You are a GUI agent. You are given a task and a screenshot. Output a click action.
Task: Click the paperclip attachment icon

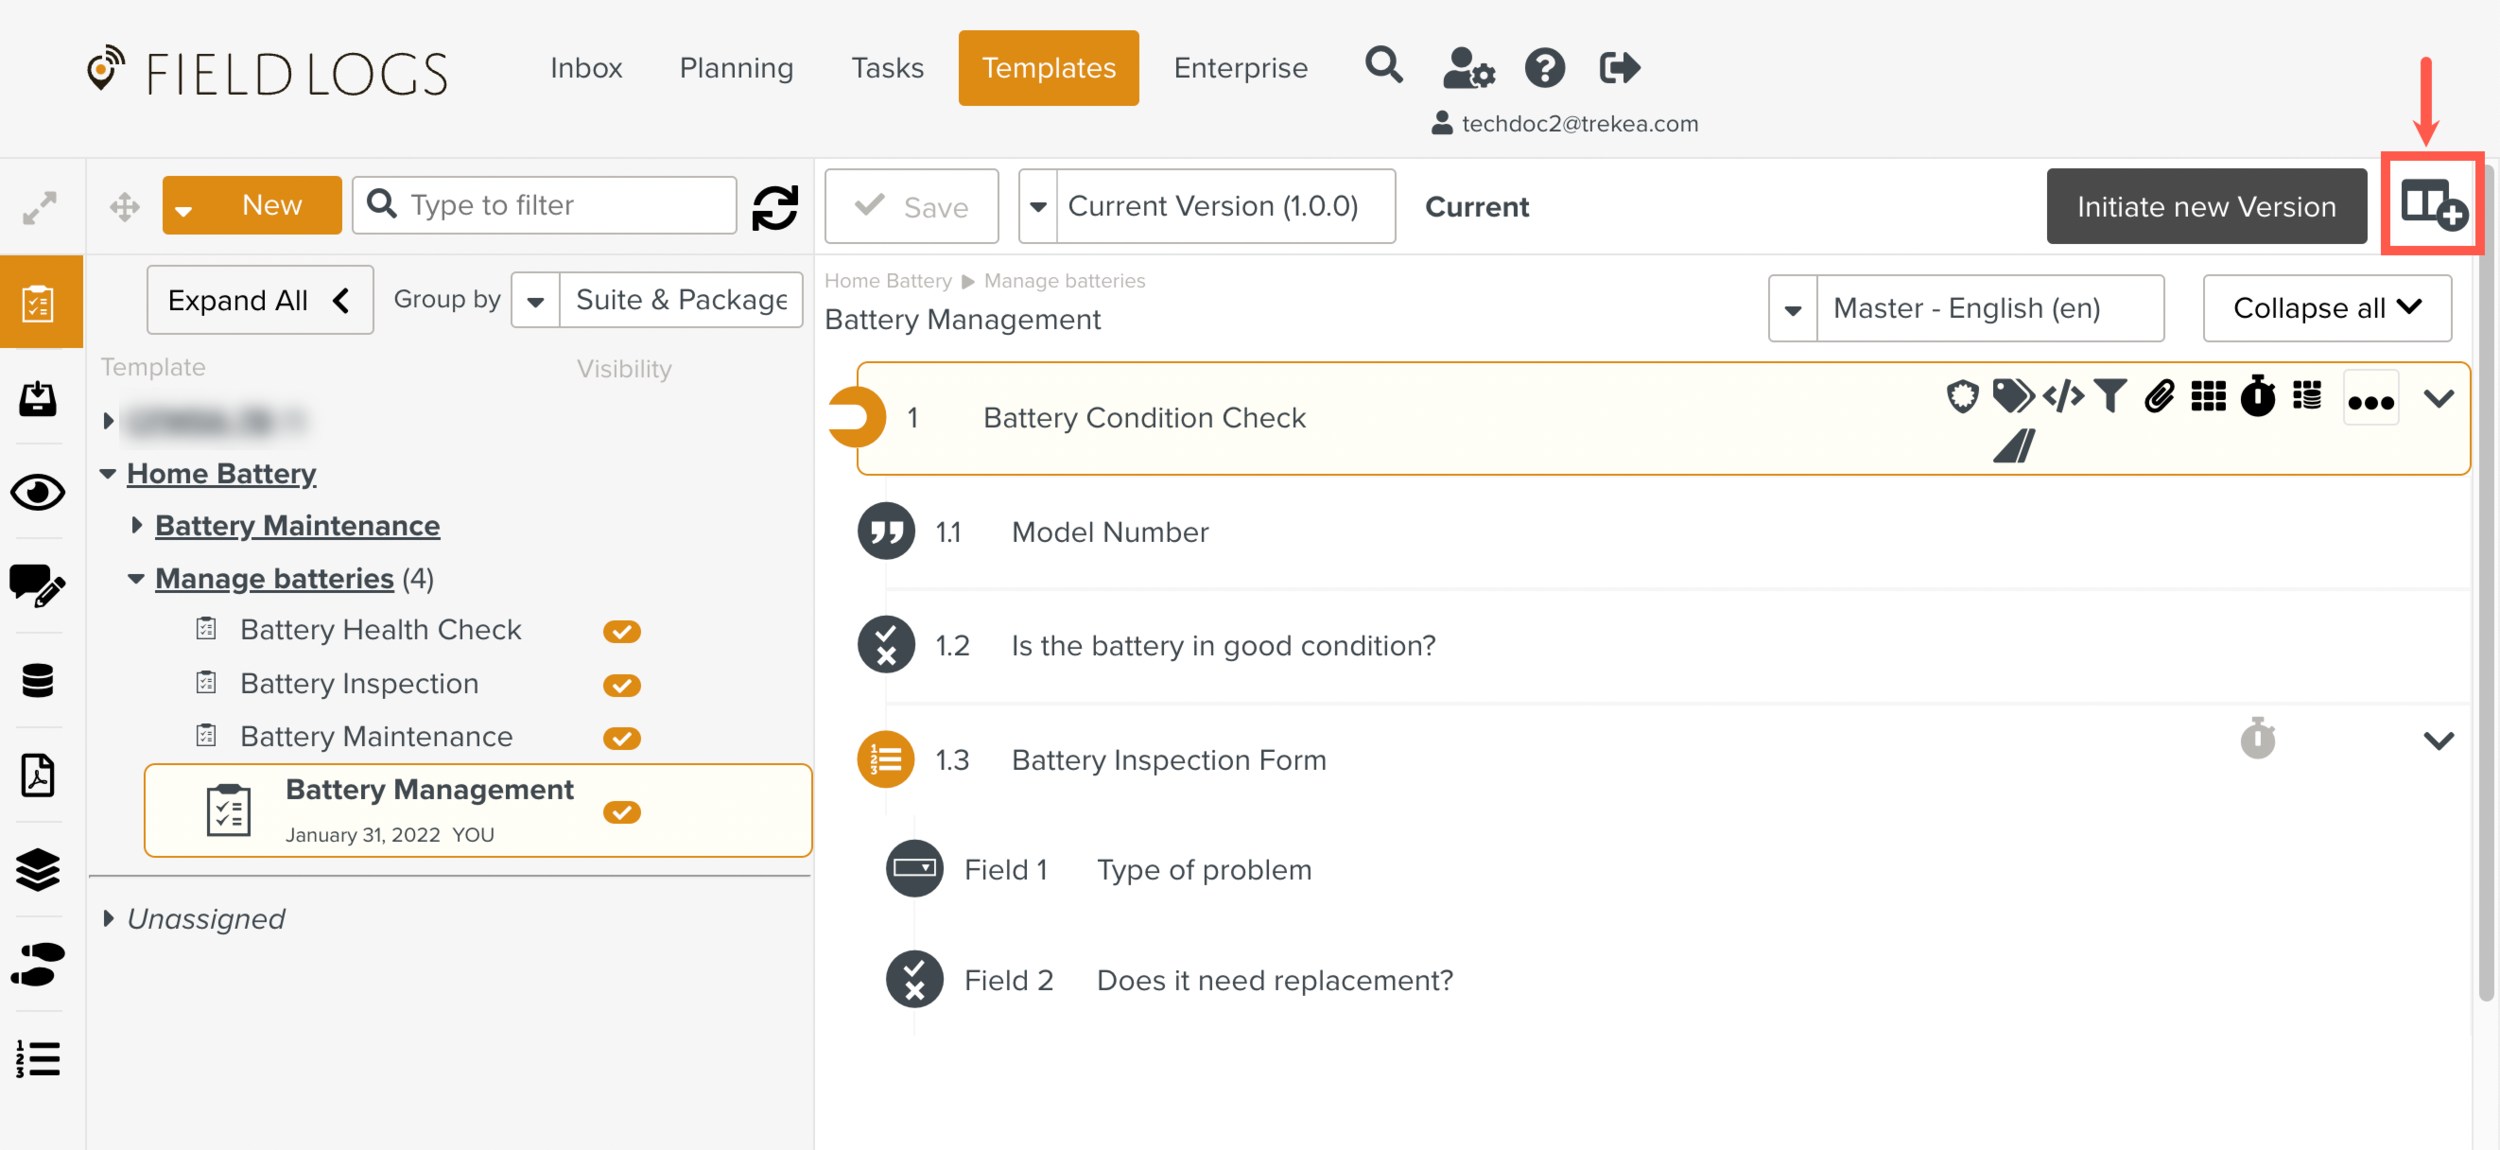[x=2159, y=397]
